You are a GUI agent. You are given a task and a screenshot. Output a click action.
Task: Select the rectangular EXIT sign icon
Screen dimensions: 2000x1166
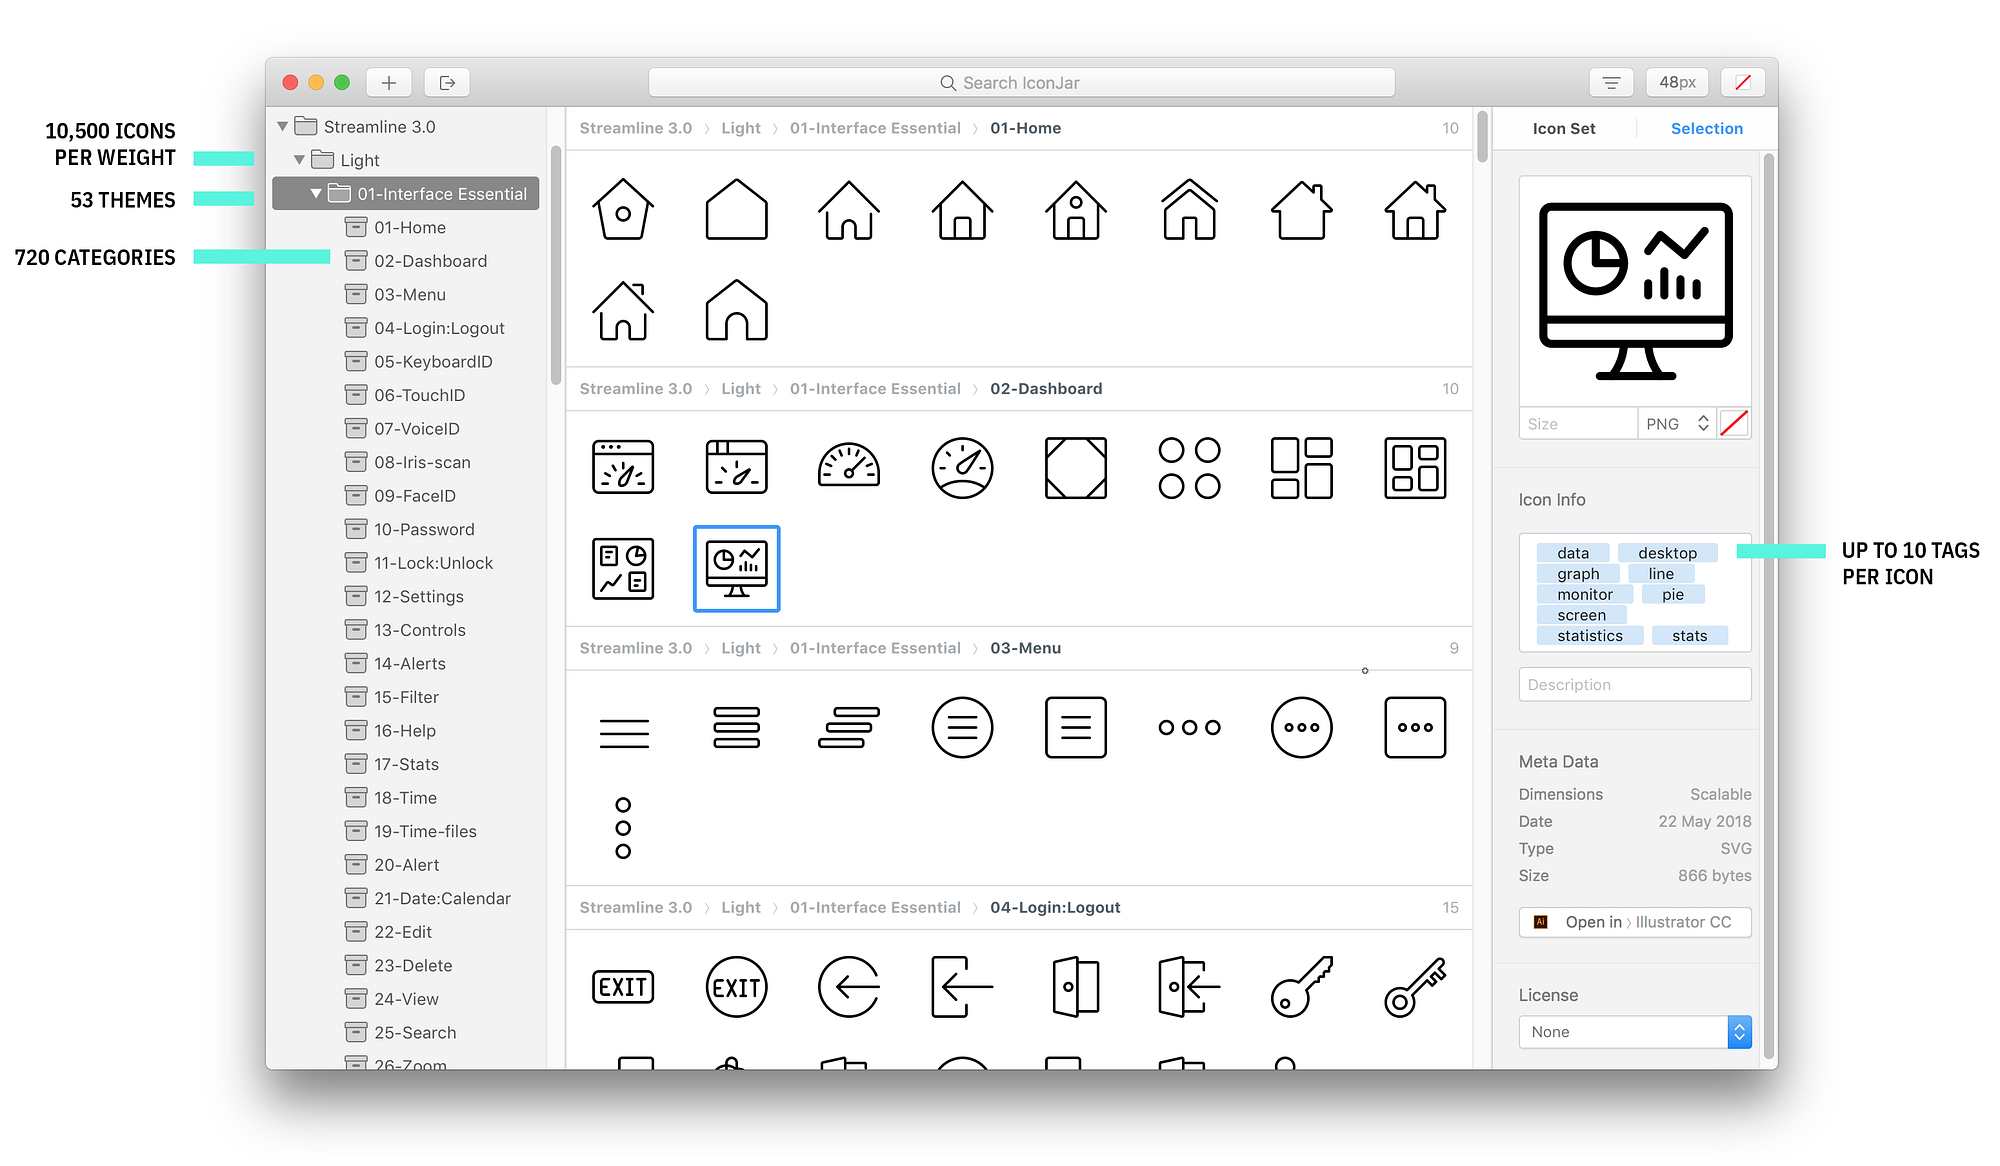coord(623,987)
